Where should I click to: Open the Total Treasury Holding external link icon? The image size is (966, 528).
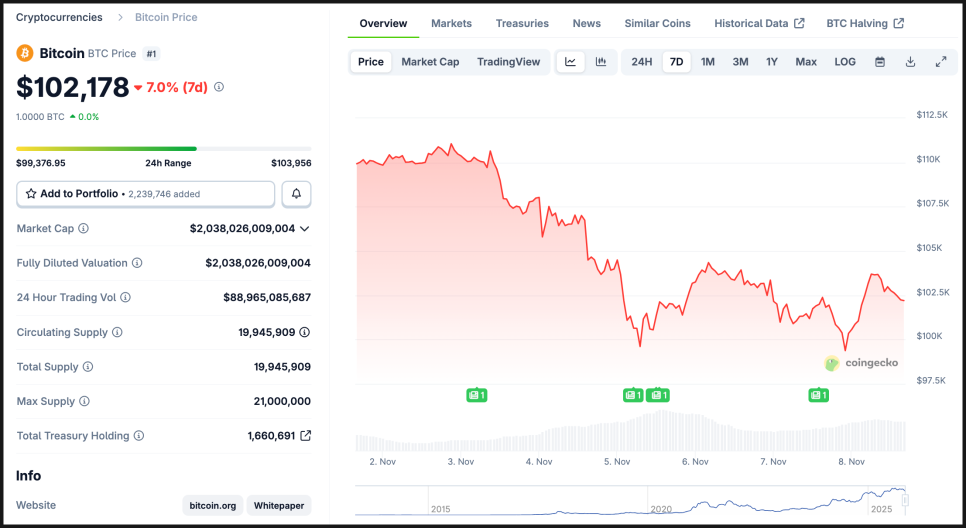click(x=306, y=436)
